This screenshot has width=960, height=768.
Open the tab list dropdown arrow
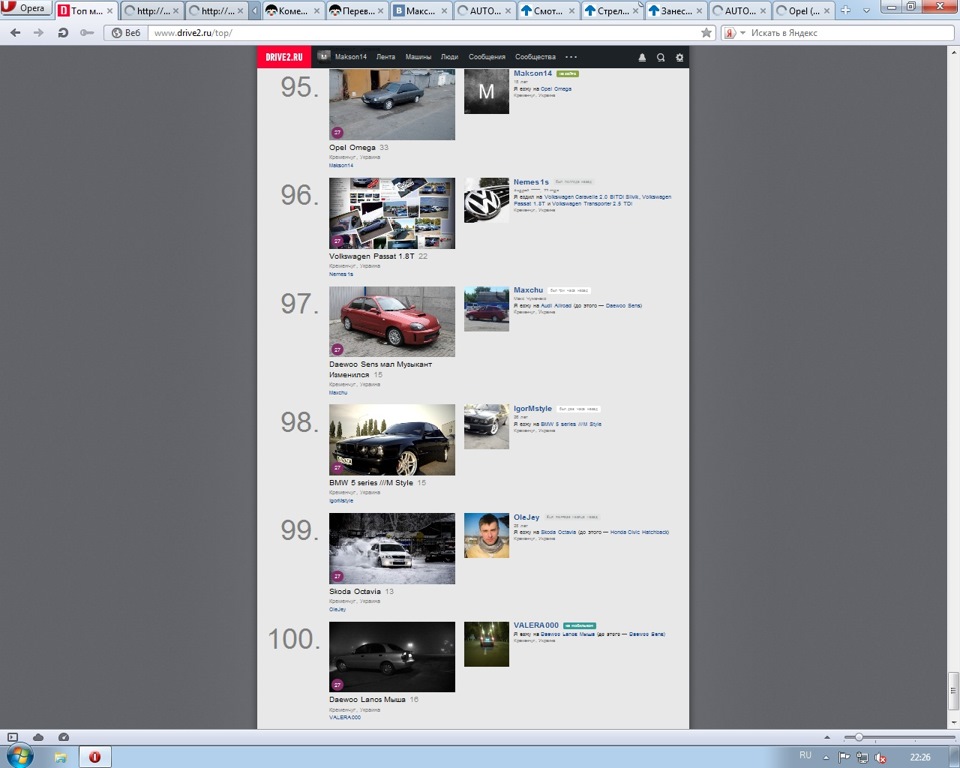[x=866, y=10]
